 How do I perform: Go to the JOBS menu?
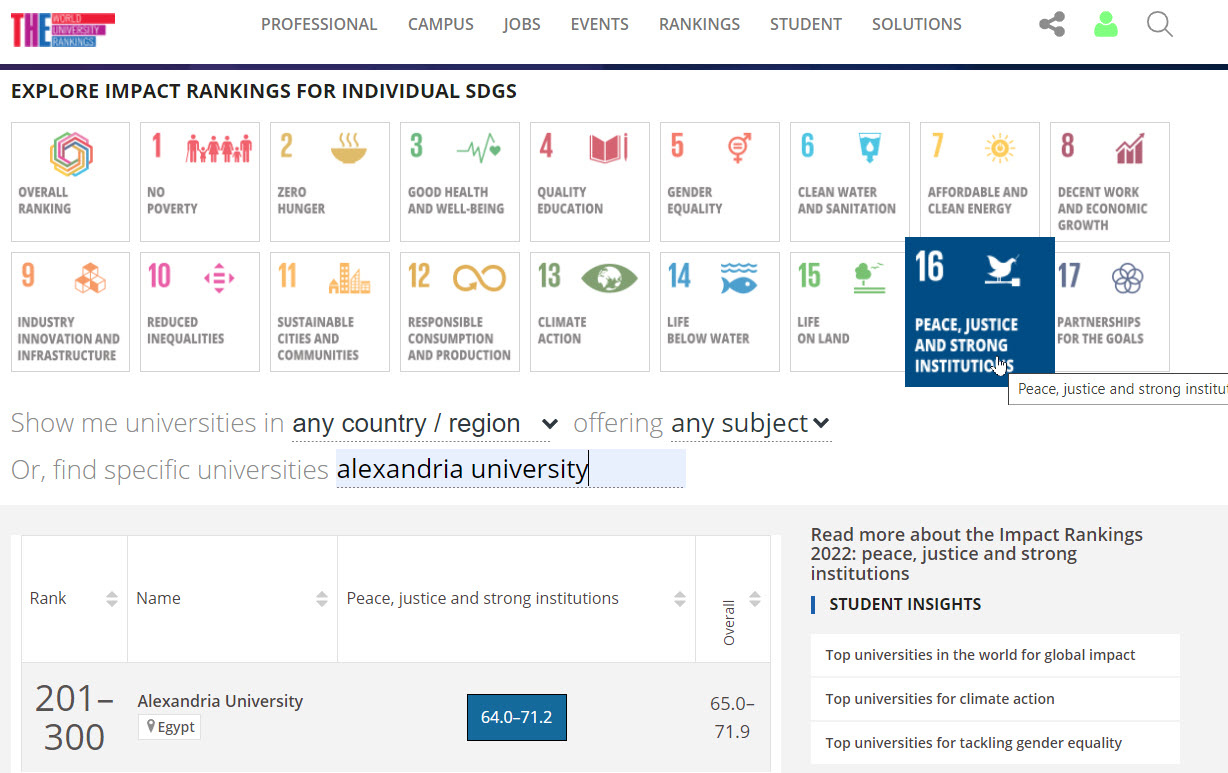(521, 24)
